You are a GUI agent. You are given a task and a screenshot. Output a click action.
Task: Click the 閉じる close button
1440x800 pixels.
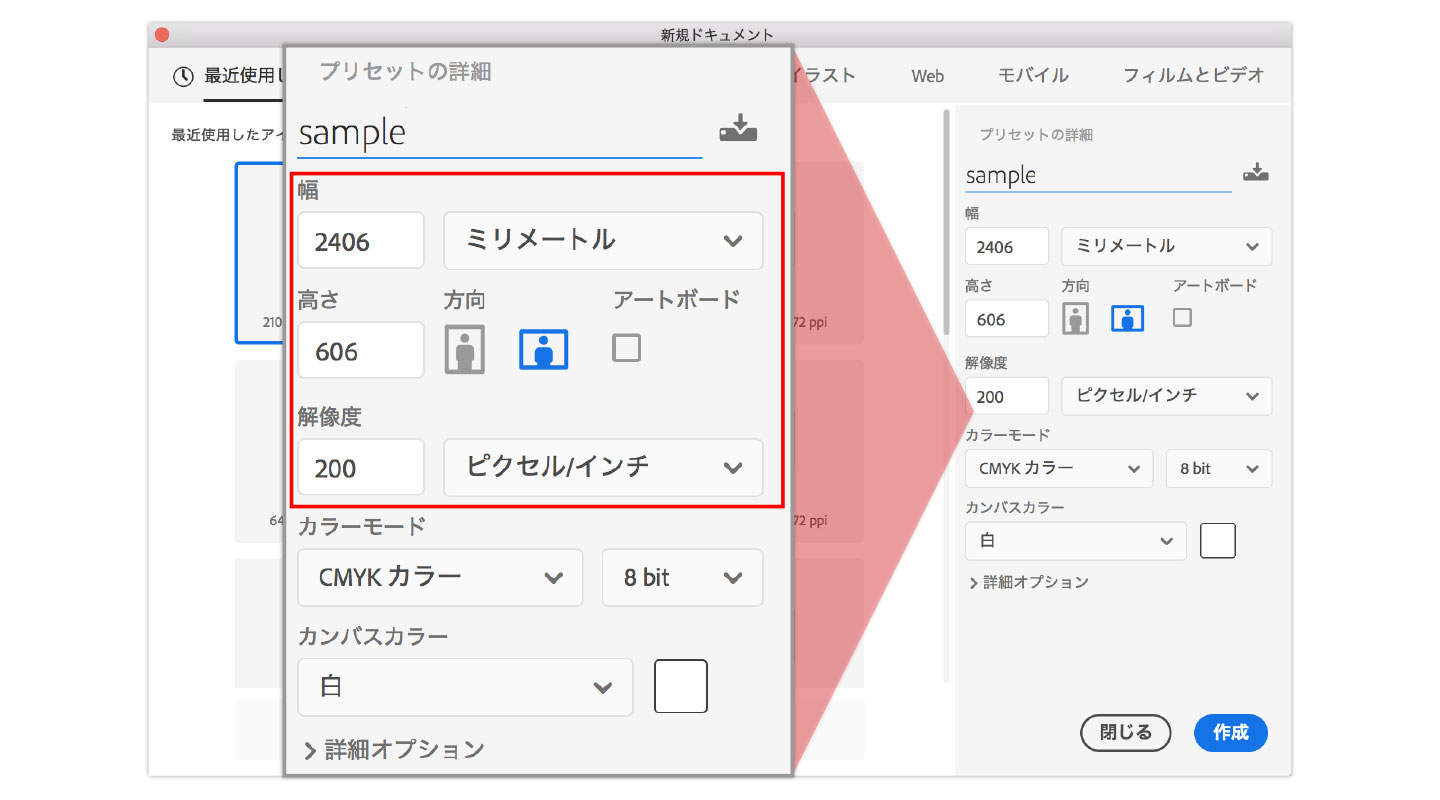(1126, 733)
